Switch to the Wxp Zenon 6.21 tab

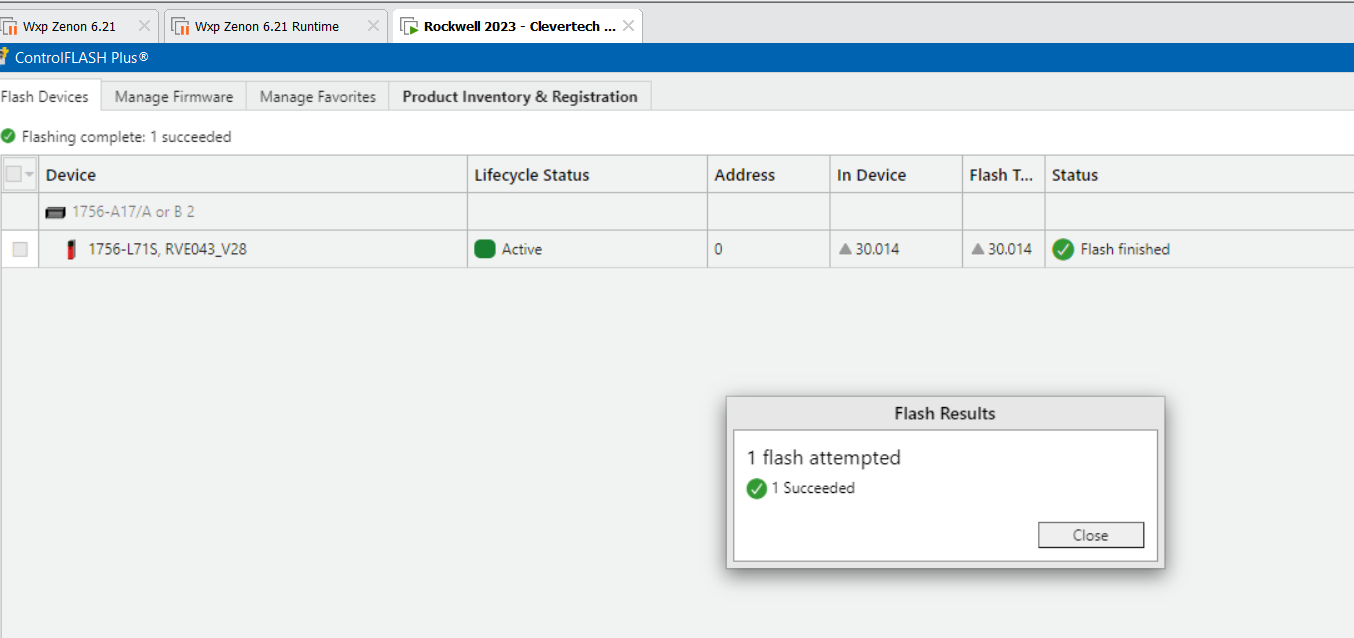point(78,26)
